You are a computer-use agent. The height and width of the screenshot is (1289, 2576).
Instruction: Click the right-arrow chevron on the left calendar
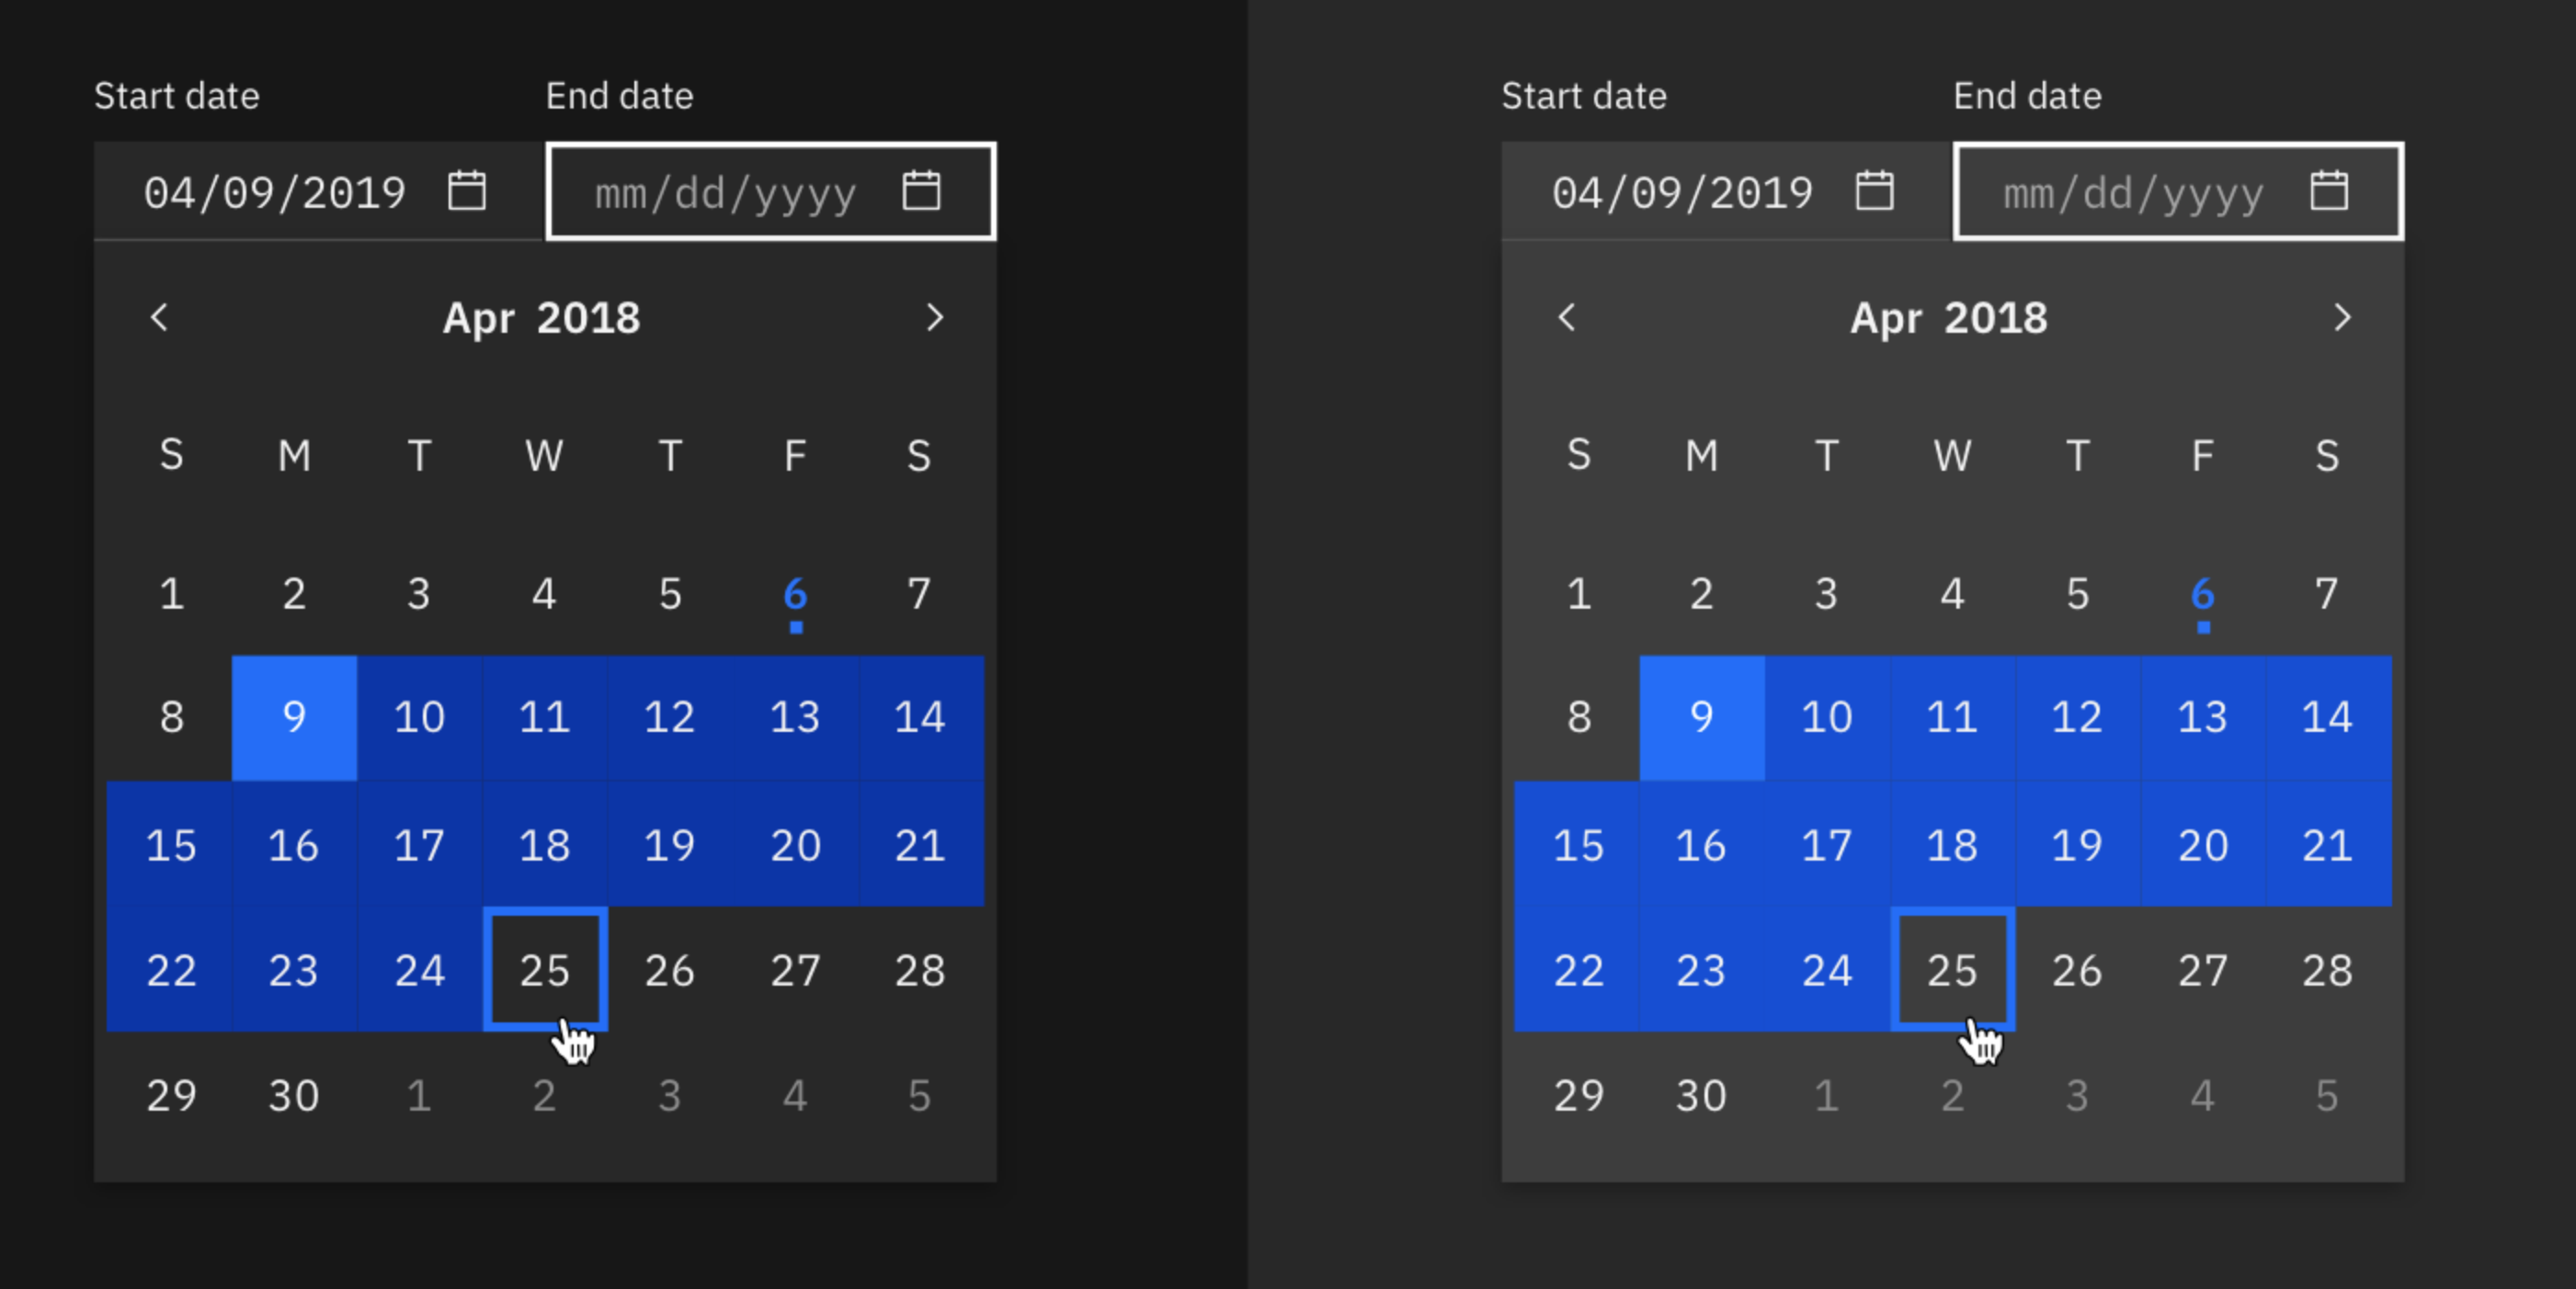[937, 317]
